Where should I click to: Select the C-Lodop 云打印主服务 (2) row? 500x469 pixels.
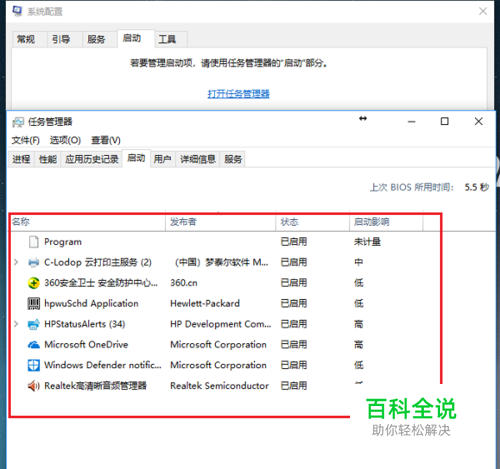tap(98, 263)
